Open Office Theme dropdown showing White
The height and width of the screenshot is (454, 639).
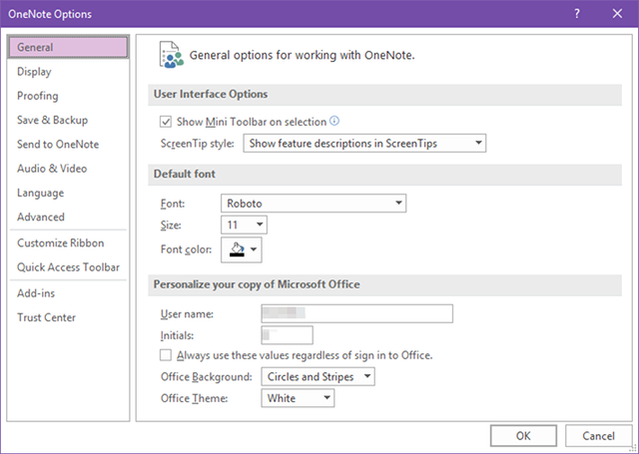pyautogui.click(x=297, y=398)
